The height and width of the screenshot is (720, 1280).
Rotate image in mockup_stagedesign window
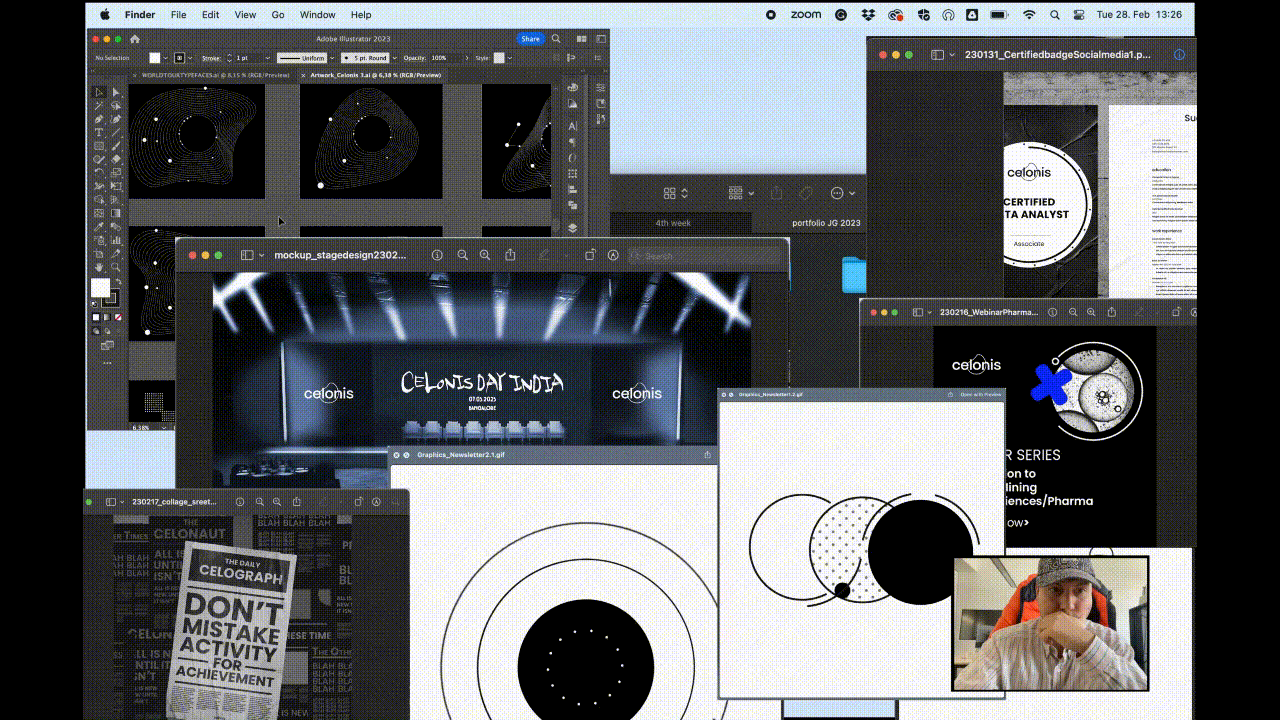(589, 255)
